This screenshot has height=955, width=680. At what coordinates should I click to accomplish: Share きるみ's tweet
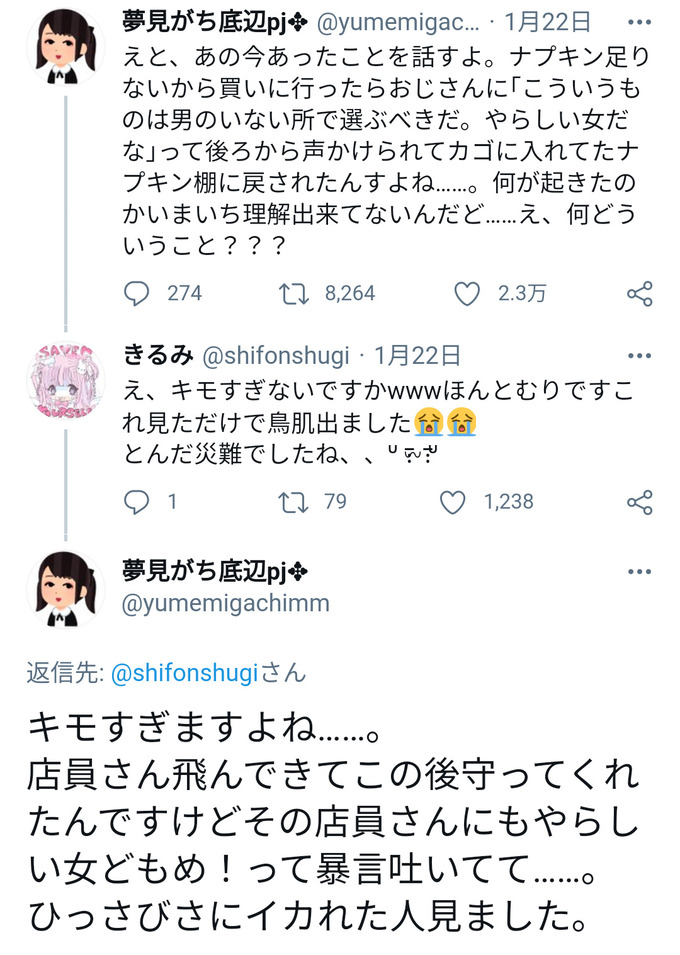[639, 502]
